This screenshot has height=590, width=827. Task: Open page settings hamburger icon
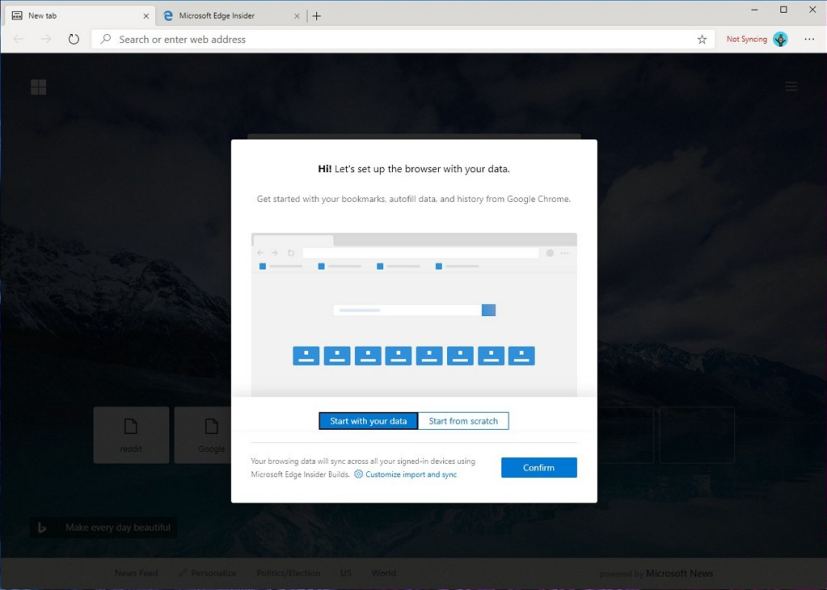[791, 86]
